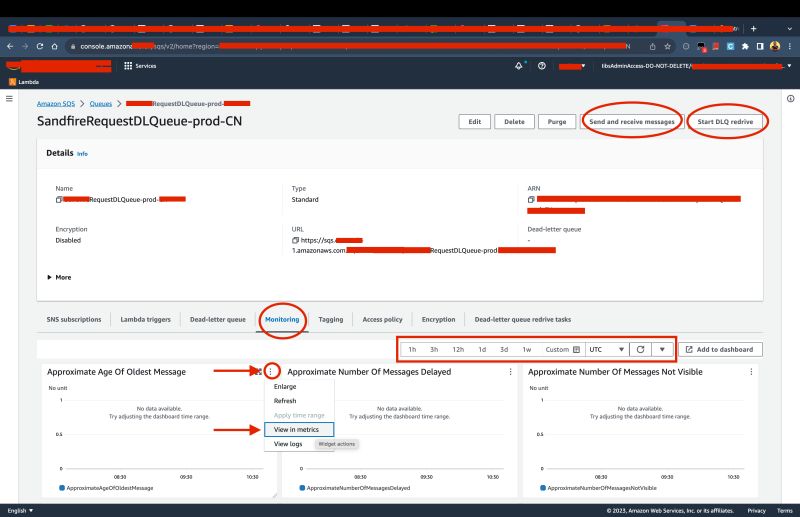This screenshot has width=800, height=517.
Task: Click the browser address bar
Action: [355, 46]
